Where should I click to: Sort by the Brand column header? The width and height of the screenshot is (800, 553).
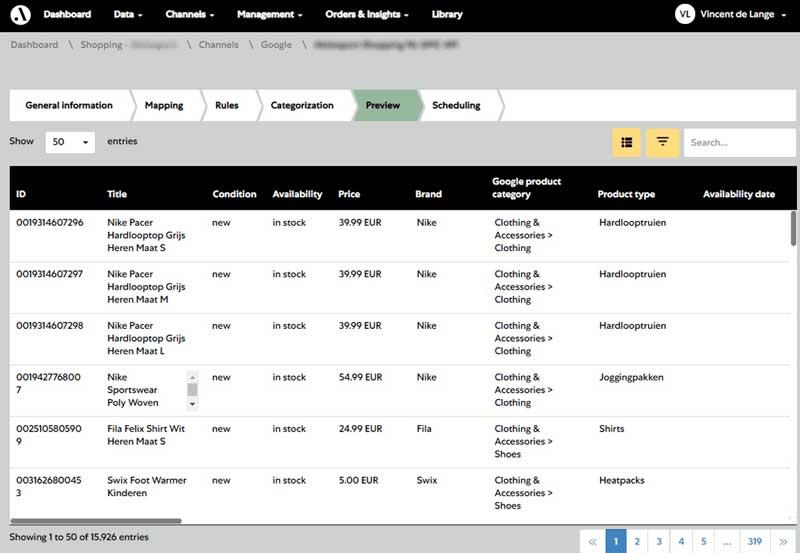[428, 194]
